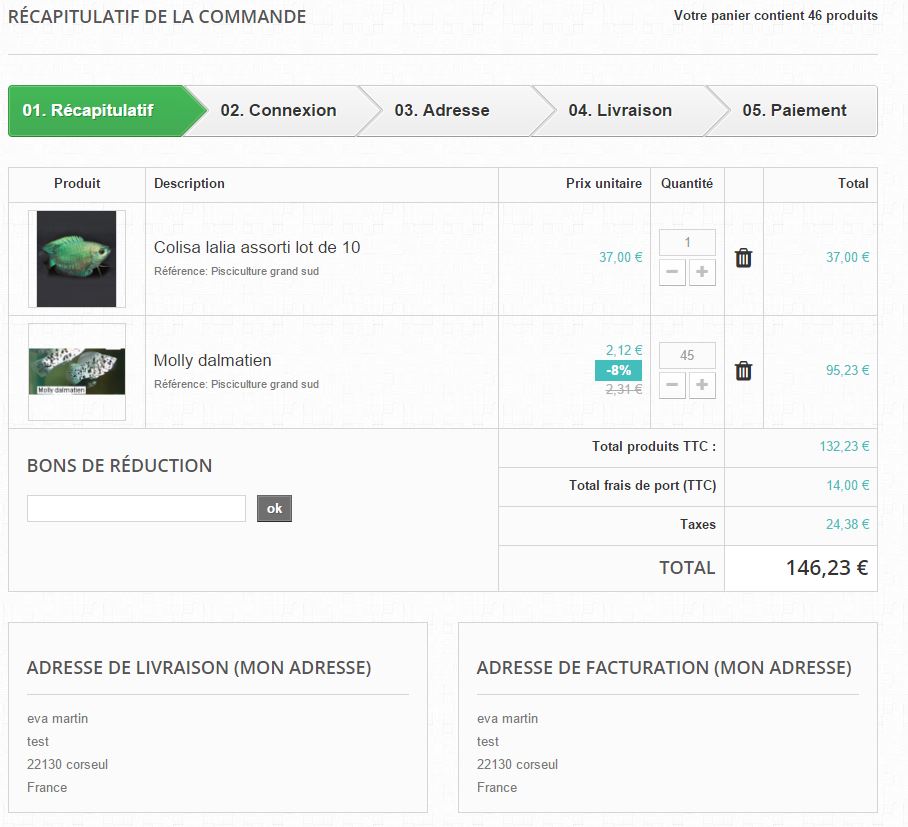Open Colisa lalia assorti lot de 10 link
This screenshot has height=827, width=908.
click(257, 248)
